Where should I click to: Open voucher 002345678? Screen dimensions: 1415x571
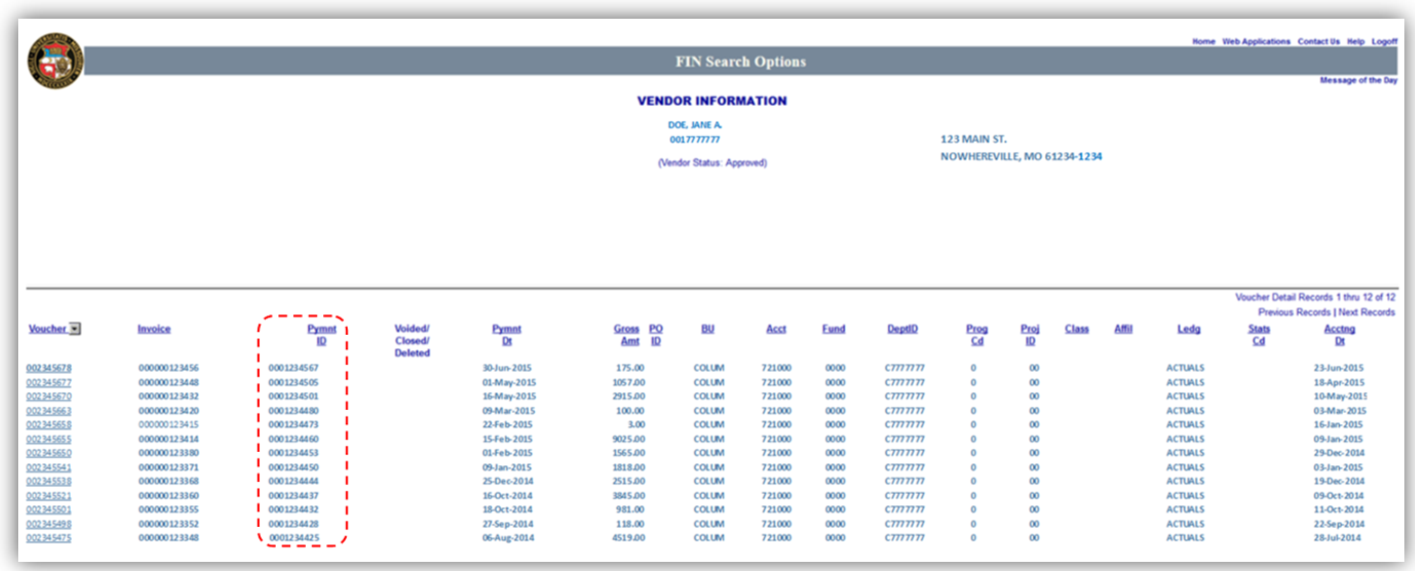pyautogui.click(x=49, y=368)
